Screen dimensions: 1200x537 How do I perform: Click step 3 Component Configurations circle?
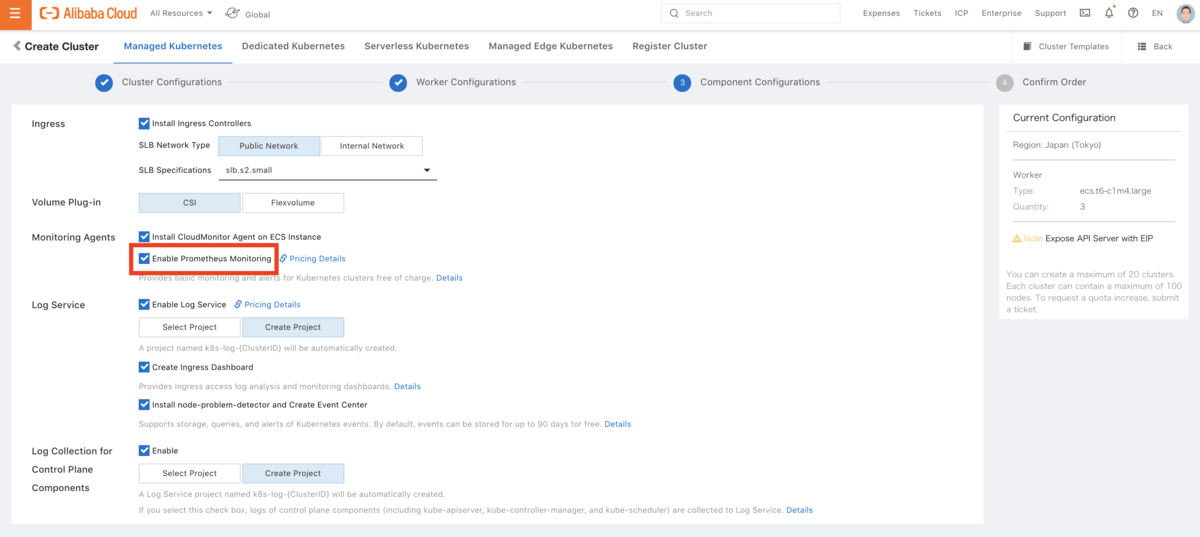682,82
